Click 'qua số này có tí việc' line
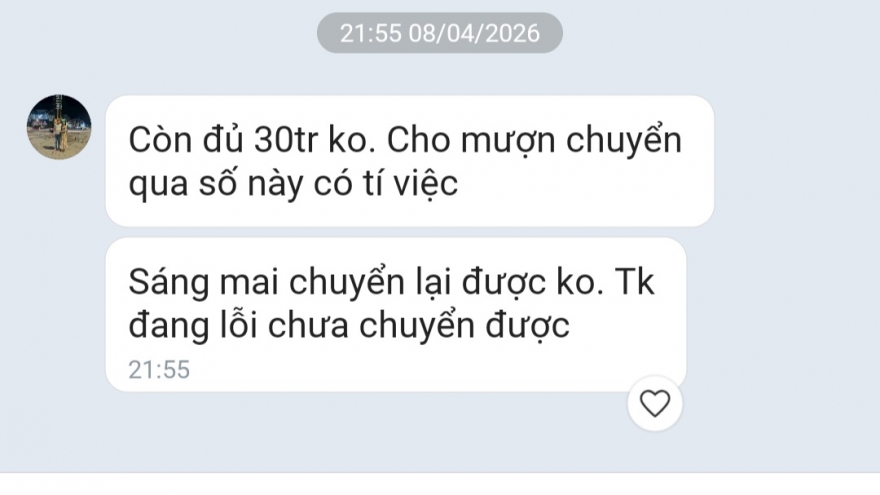The height and width of the screenshot is (495, 880). pos(293,184)
